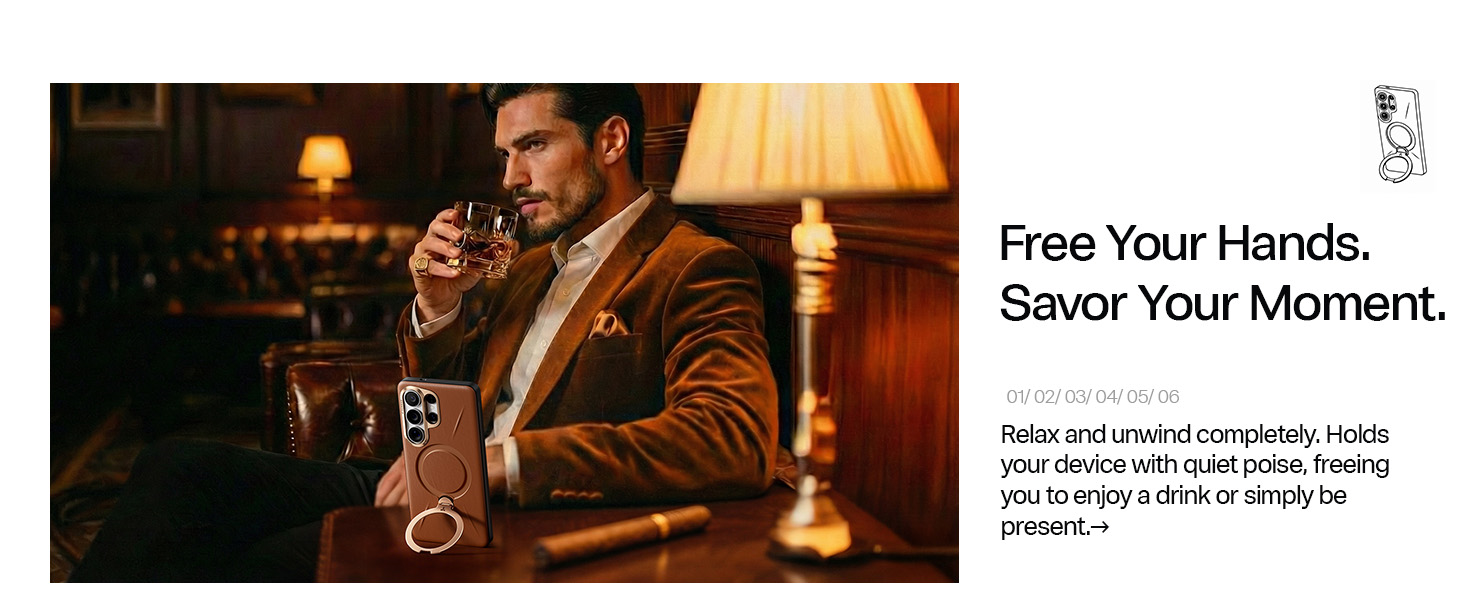Click the brown phone case on table
Screen dimensions: 1464x600
[446, 464]
